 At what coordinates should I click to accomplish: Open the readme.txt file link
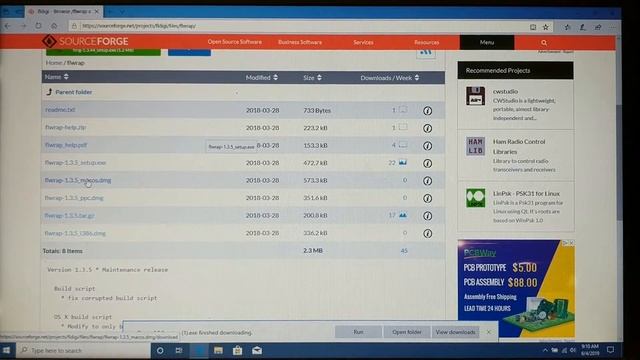[x=60, y=110]
